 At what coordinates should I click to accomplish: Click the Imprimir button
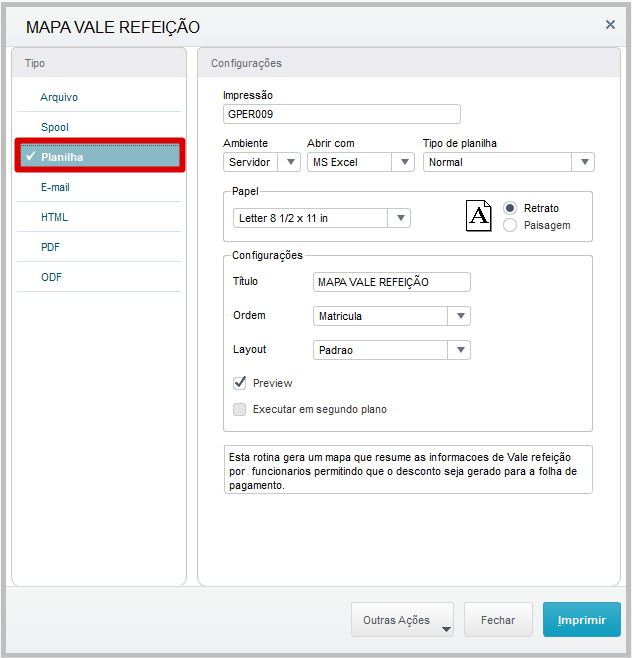click(582, 620)
